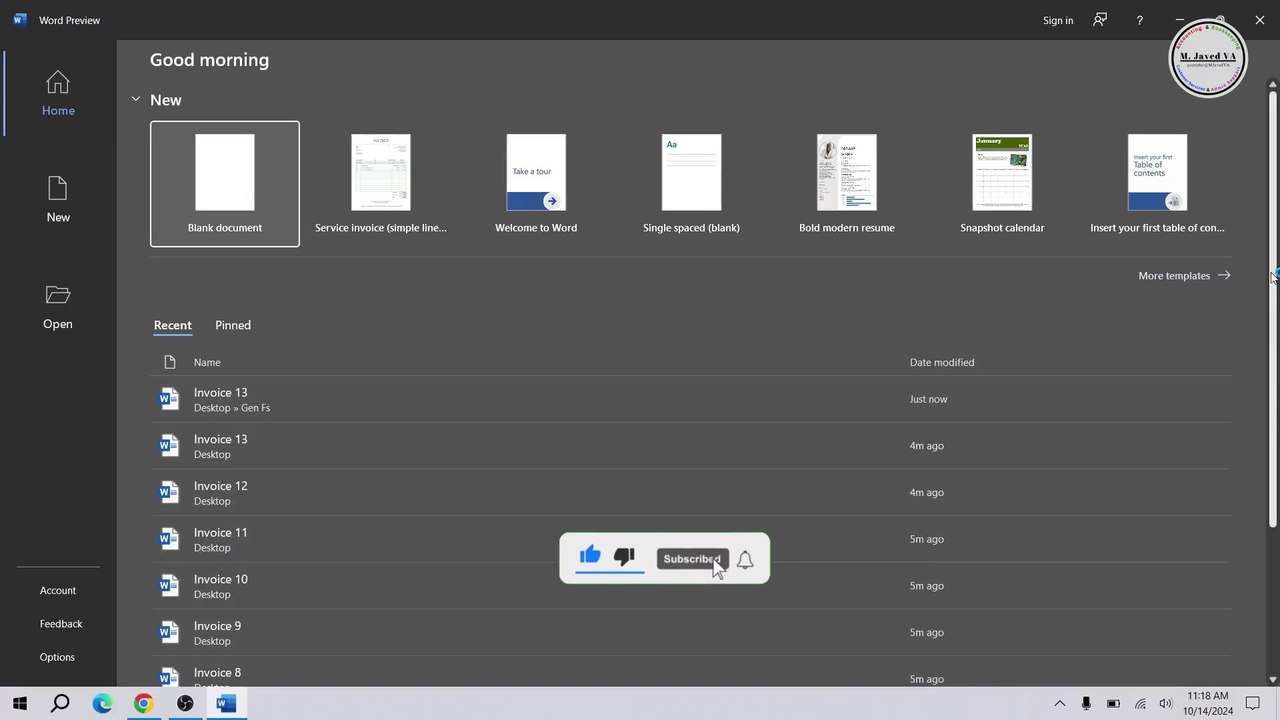Open the notification center icon
This screenshot has height=720, width=1280.
(x=1253, y=704)
